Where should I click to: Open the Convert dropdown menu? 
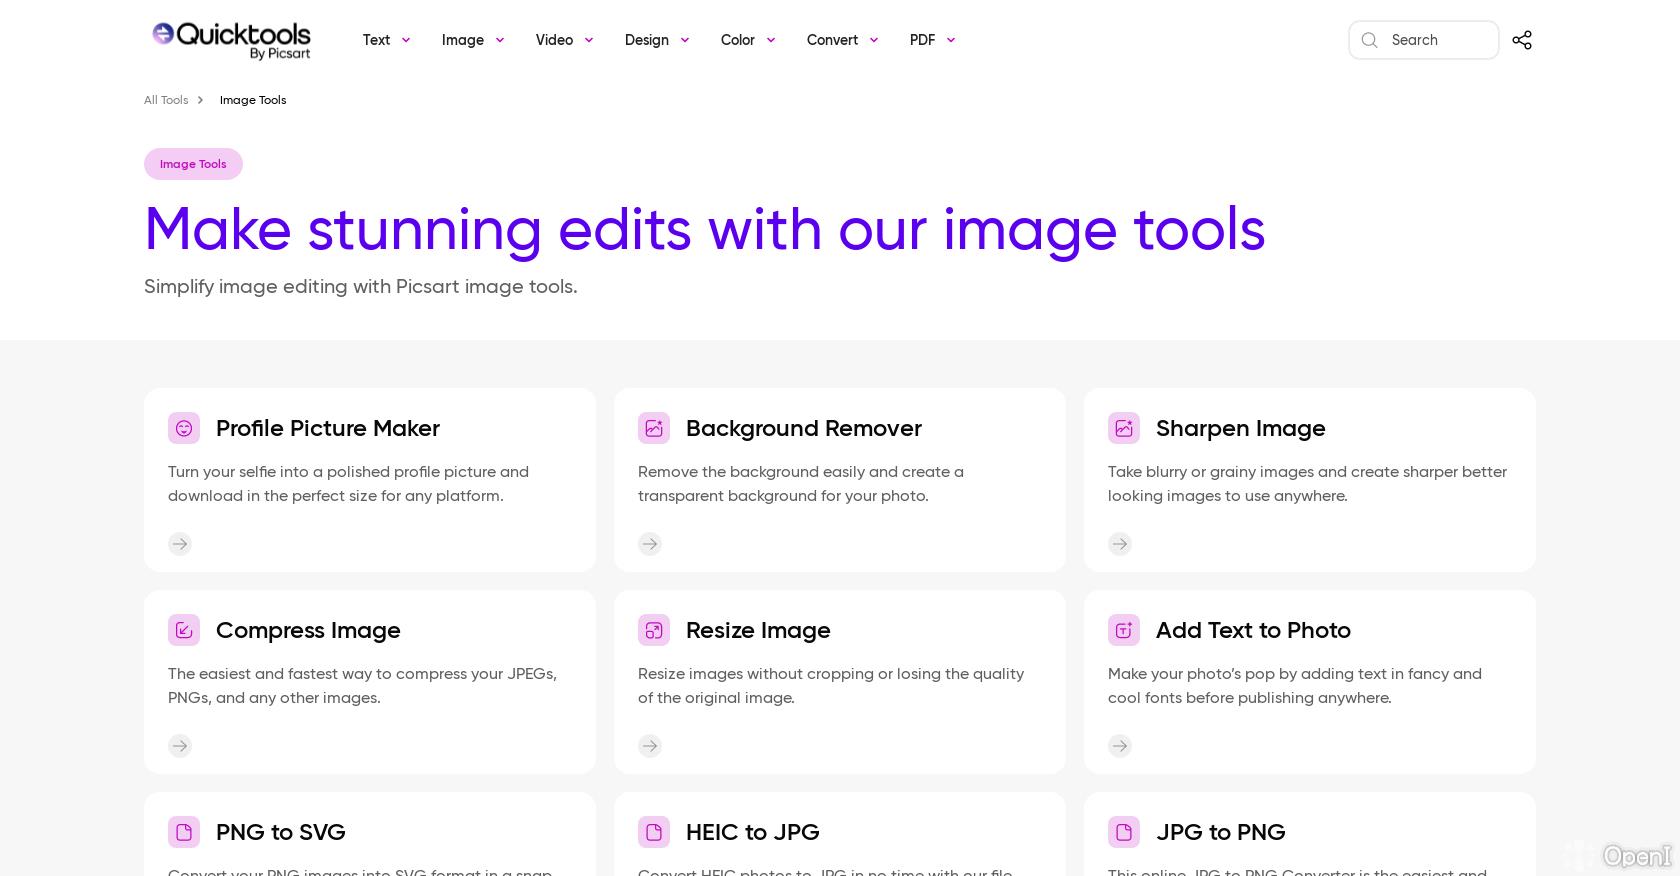(842, 40)
